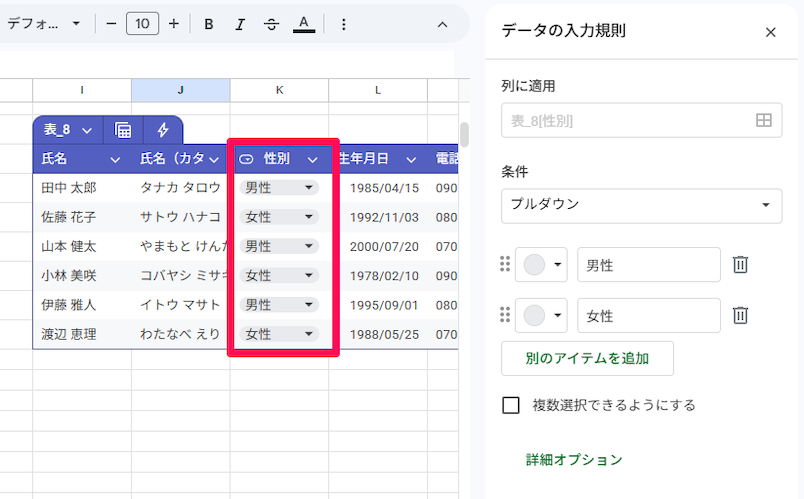Edit the 男性 item text field
This screenshot has height=499, width=804.
coord(649,265)
